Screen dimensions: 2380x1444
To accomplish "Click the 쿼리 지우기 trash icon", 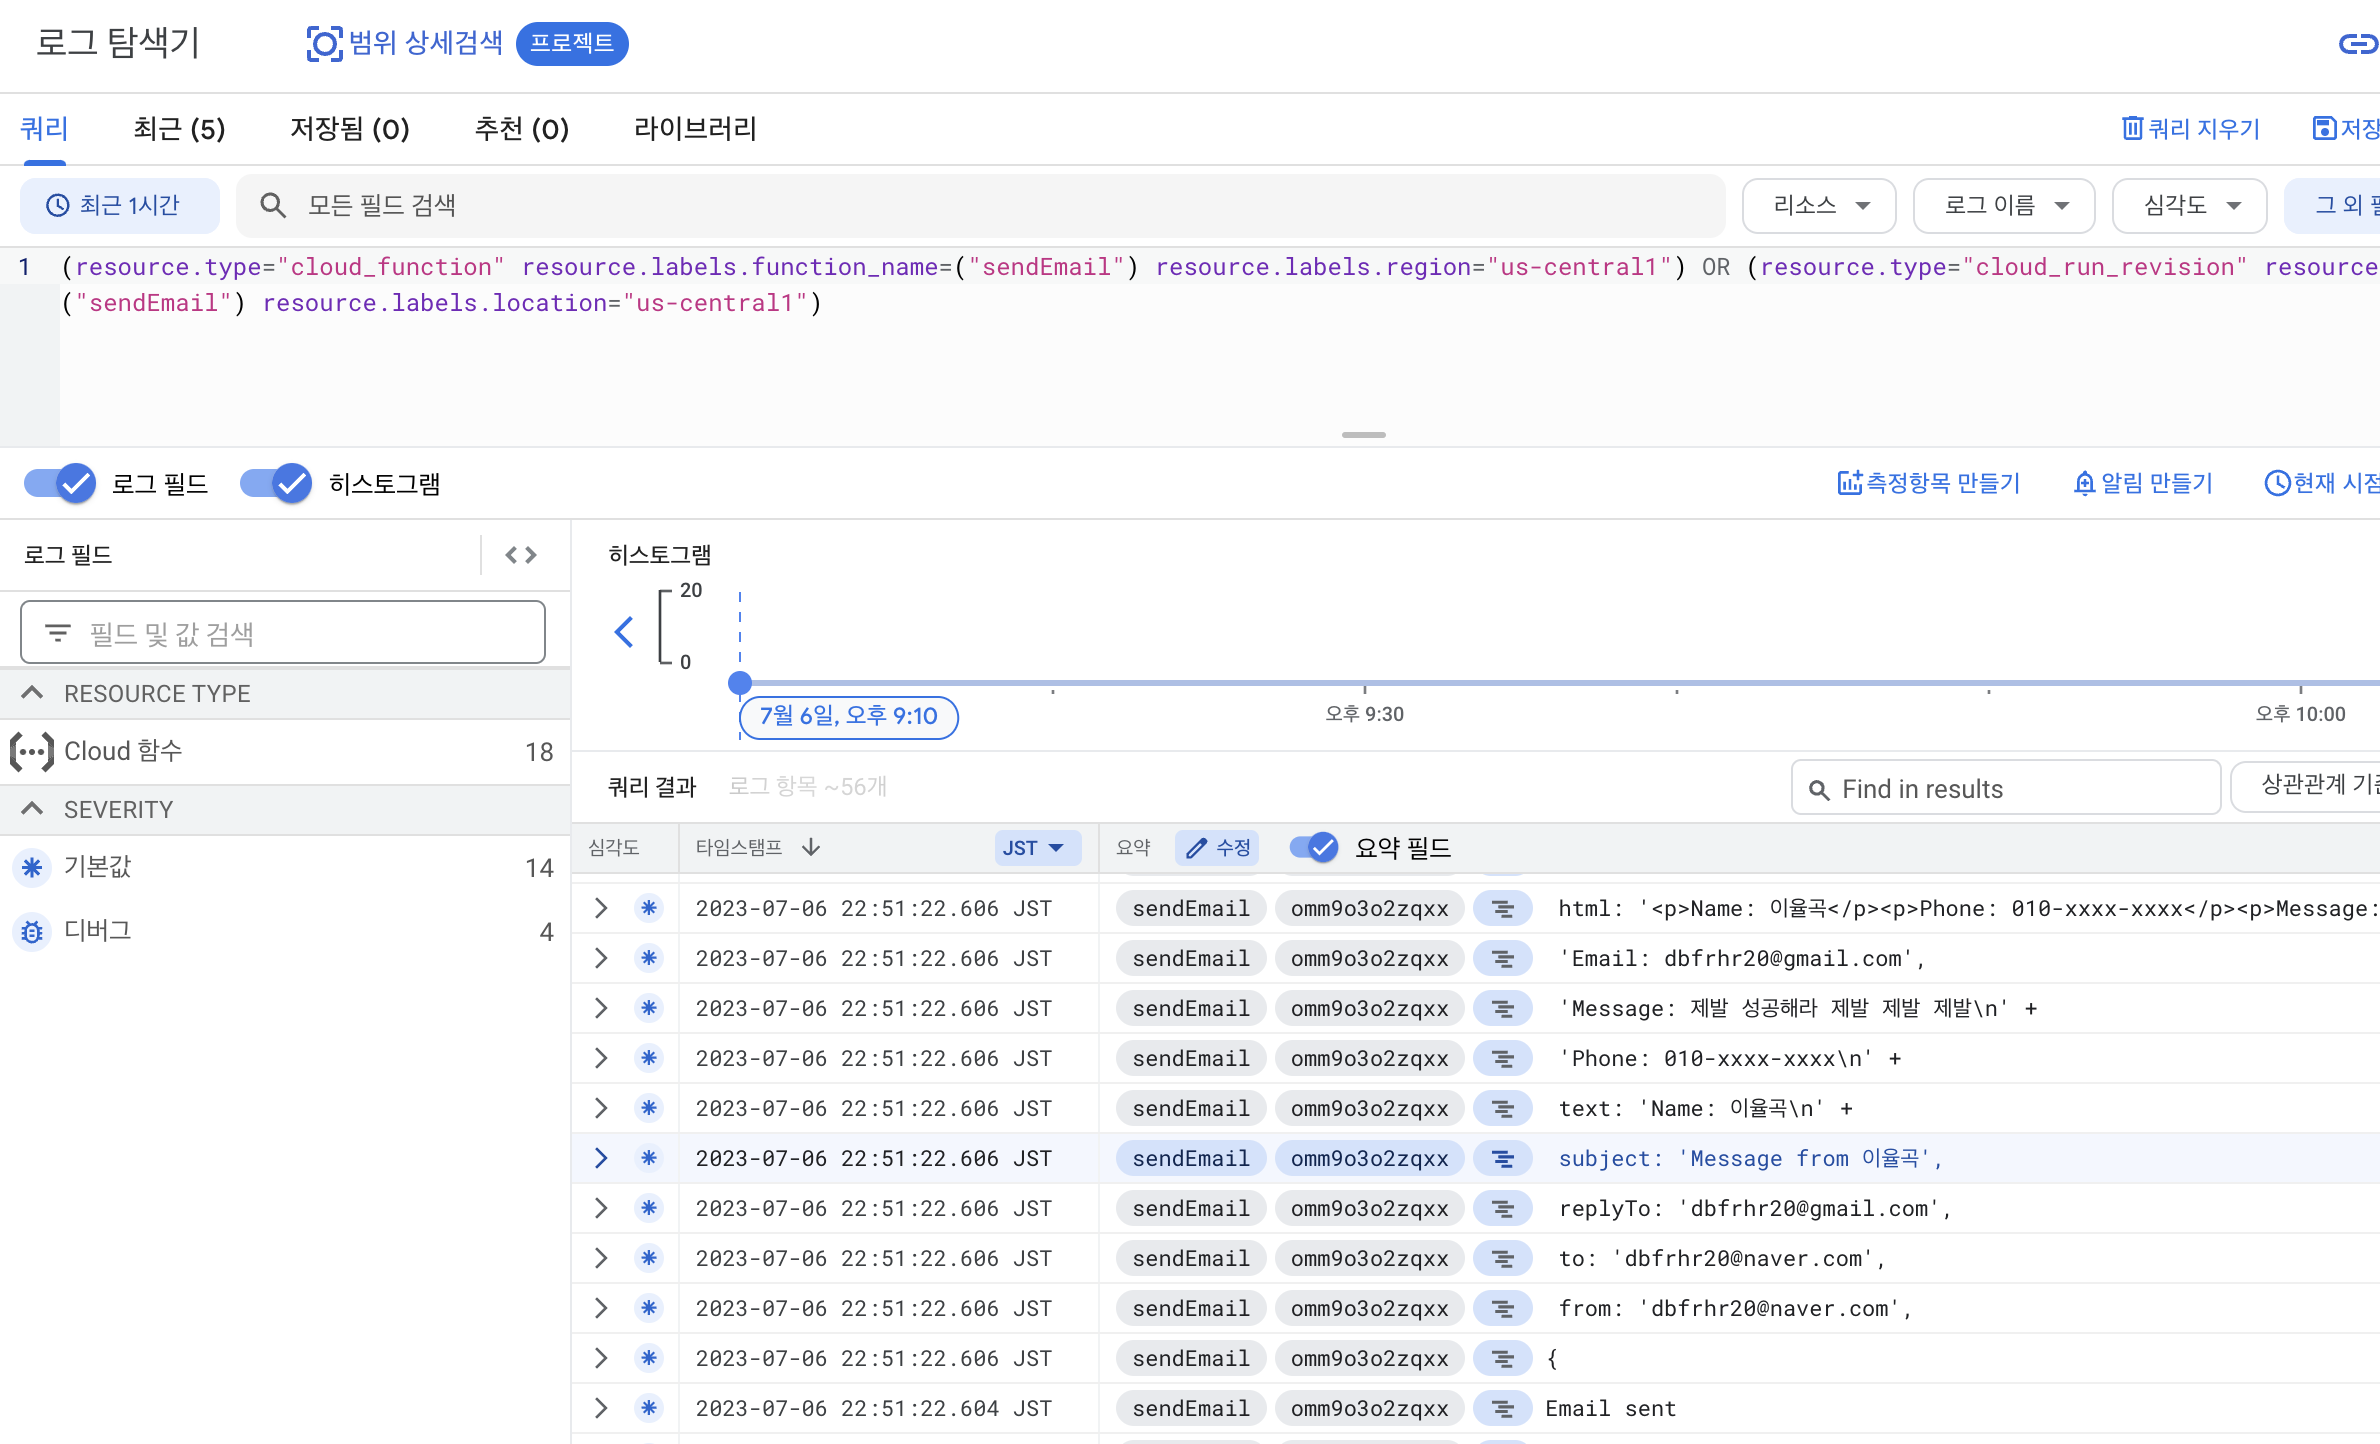I will click(x=2132, y=128).
